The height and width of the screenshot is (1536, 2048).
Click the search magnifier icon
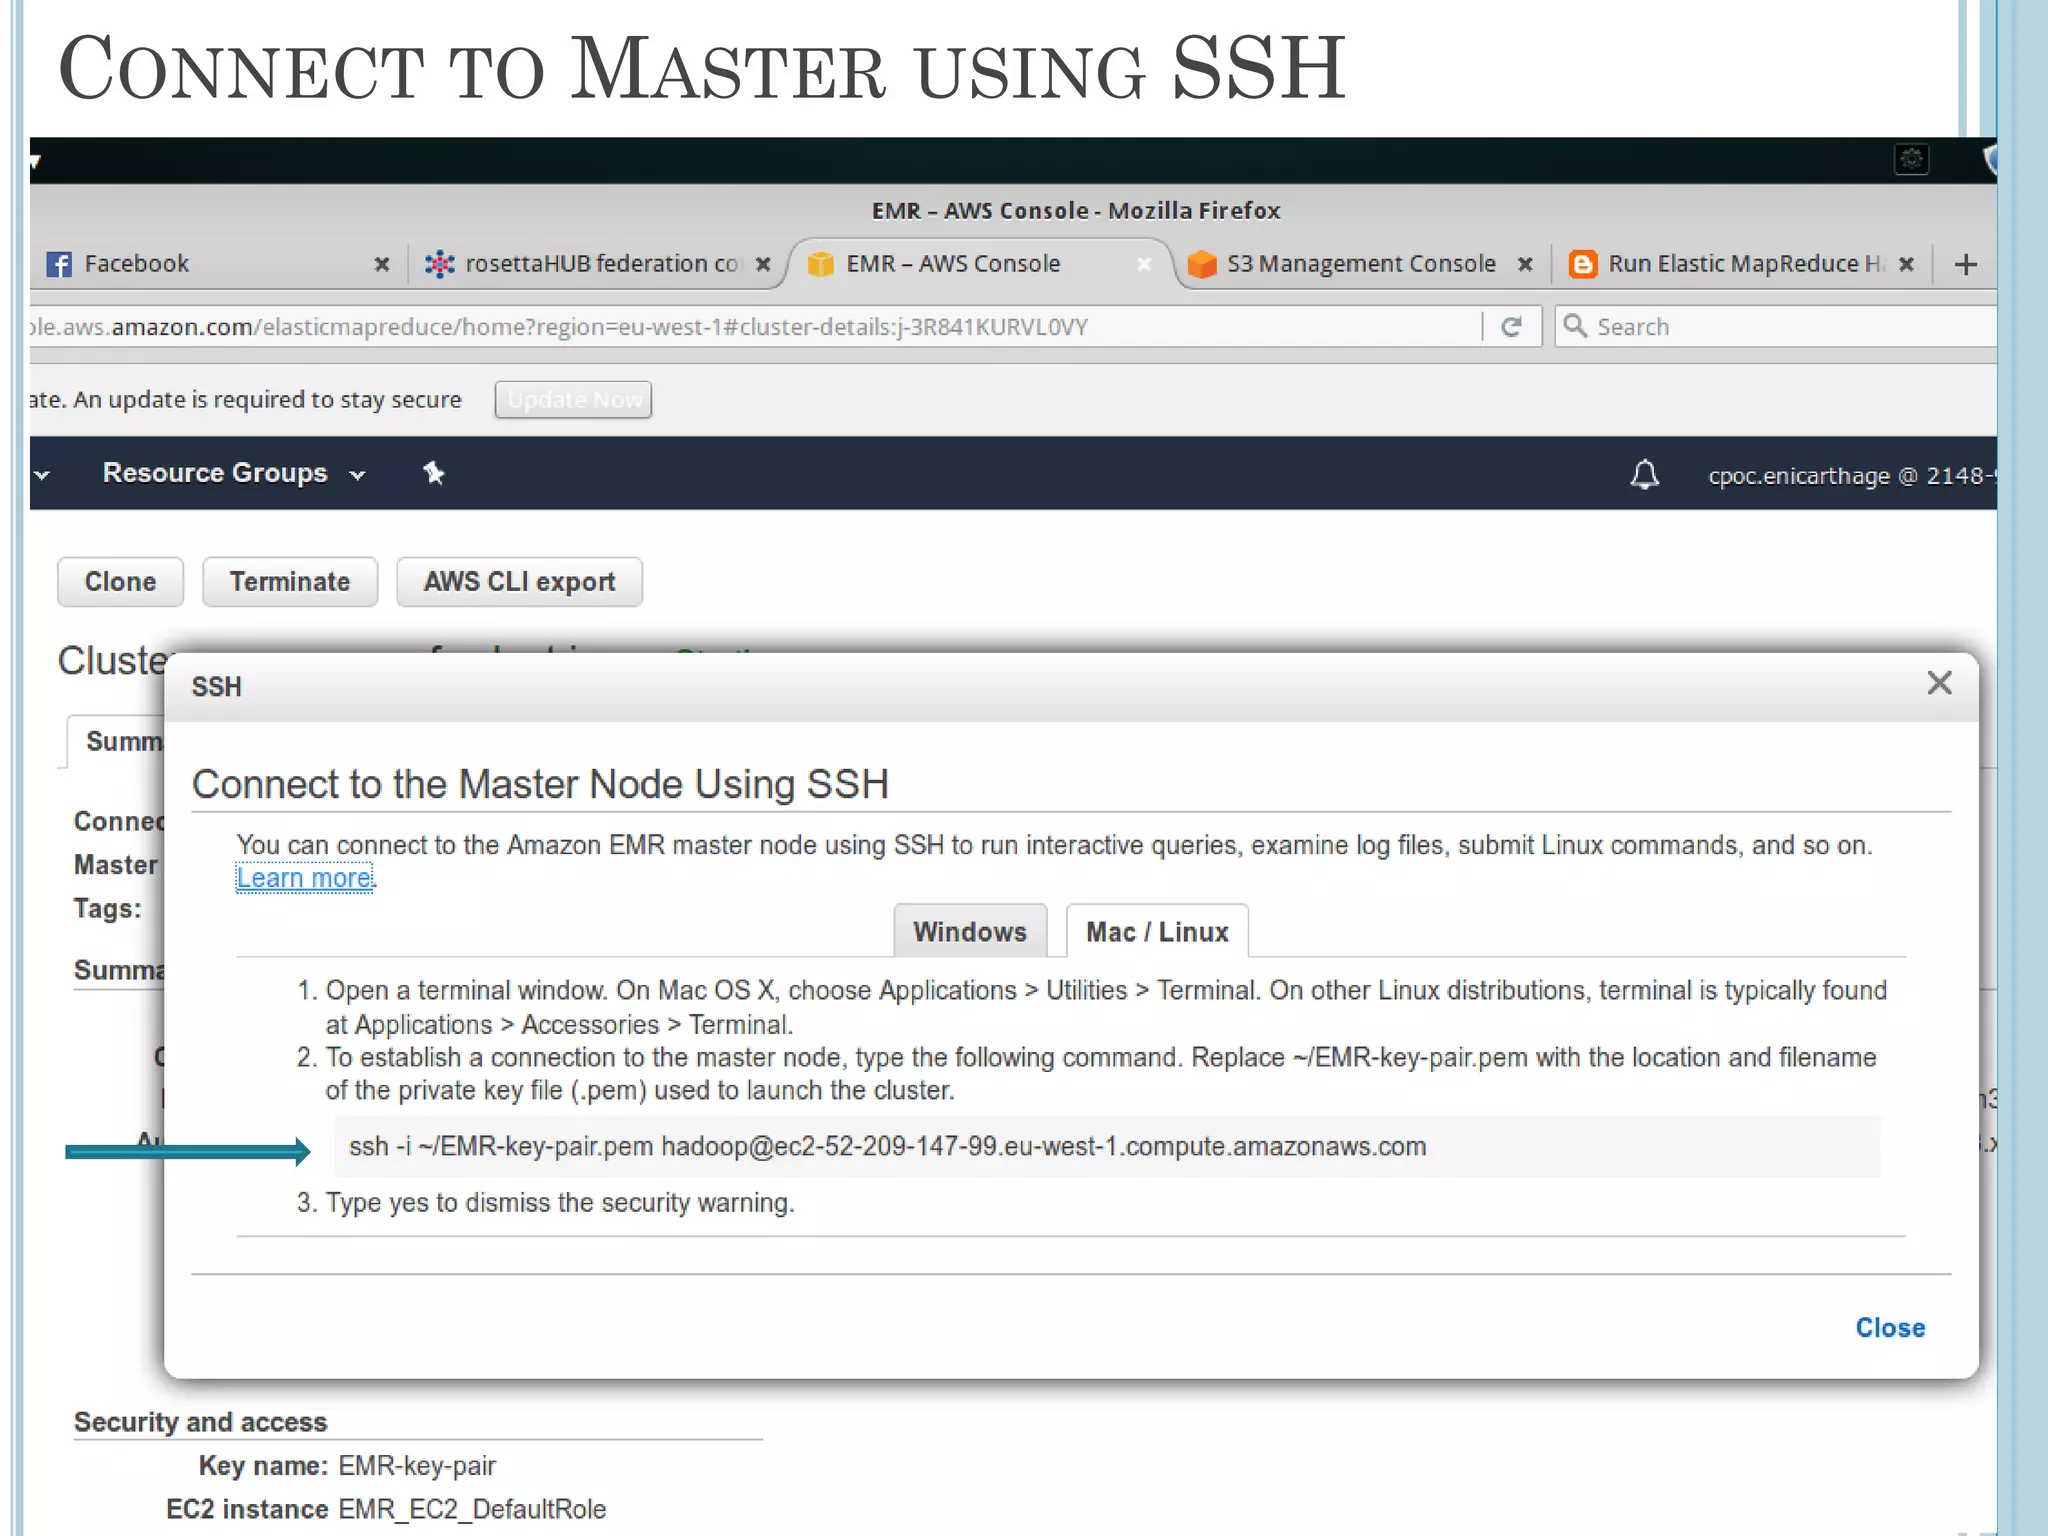tap(1575, 326)
